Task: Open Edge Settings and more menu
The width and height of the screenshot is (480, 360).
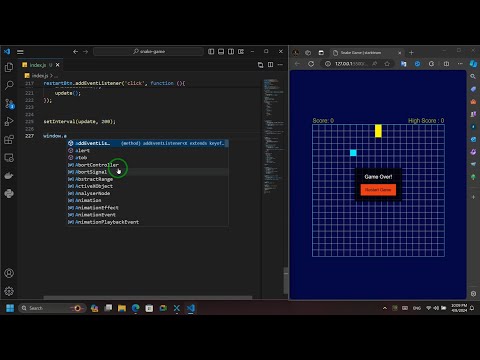Action: (x=460, y=64)
